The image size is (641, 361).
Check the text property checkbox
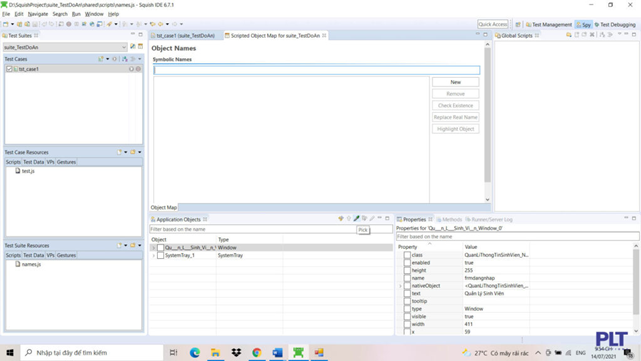point(407,294)
